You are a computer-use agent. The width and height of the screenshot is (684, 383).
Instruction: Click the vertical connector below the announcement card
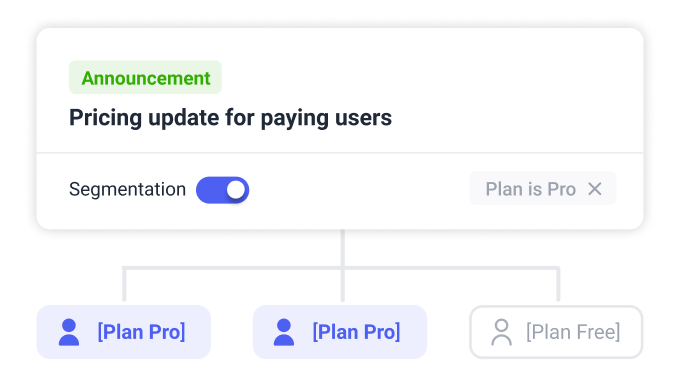point(343,247)
